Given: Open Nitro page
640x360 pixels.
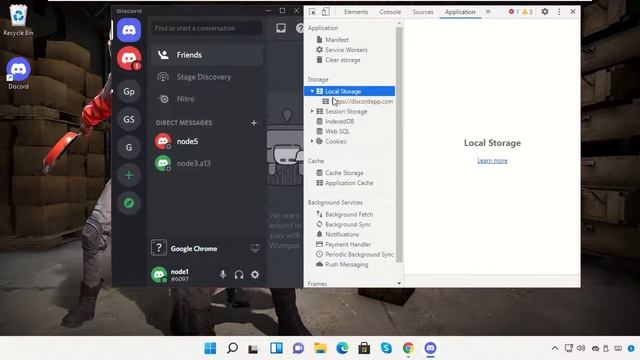Looking at the screenshot, I should point(207,99).
